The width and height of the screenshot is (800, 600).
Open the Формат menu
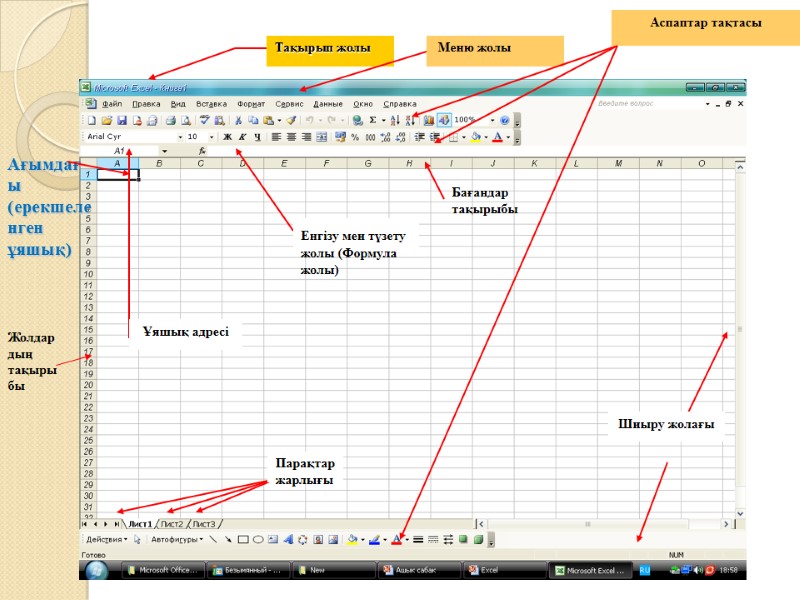pos(251,104)
